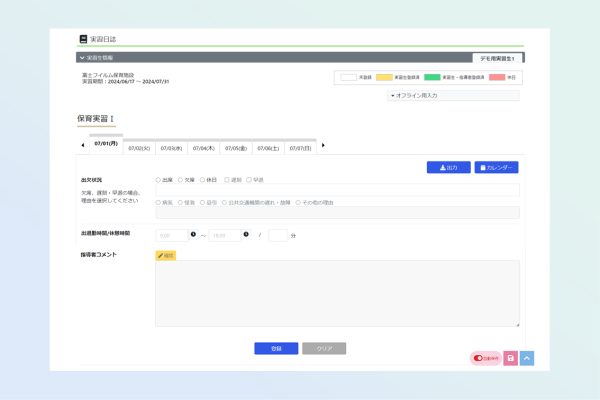Select the 出席 radio button
The width and height of the screenshot is (600, 400).
point(158,180)
